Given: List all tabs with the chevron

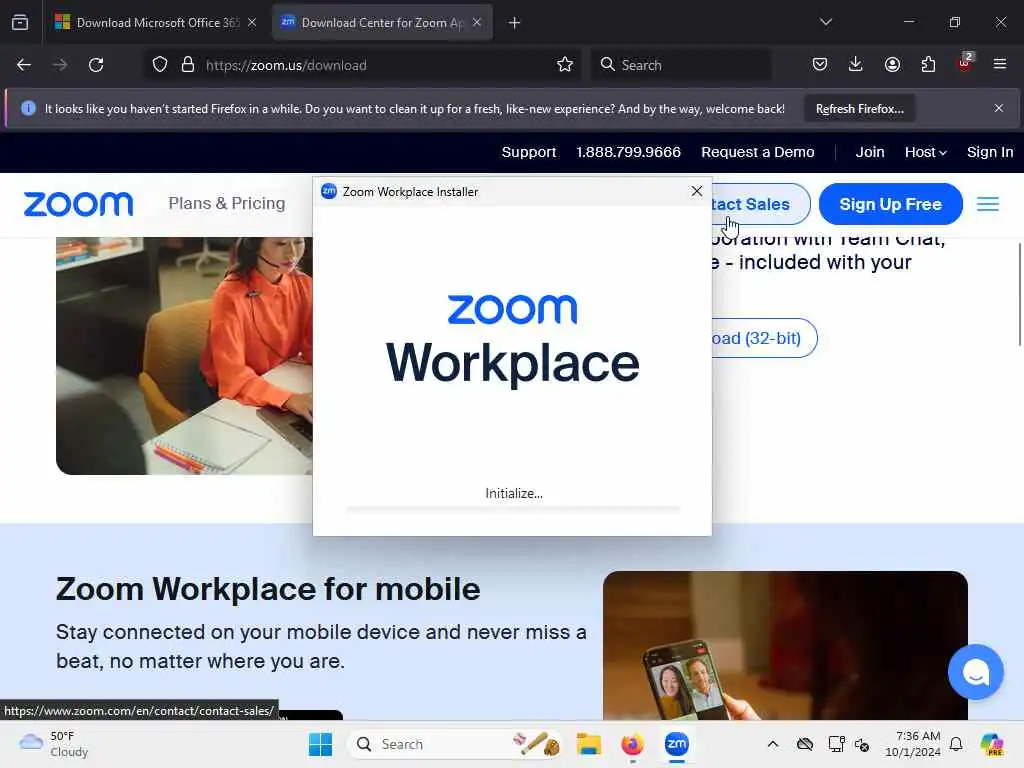Looking at the screenshot, I should pos(825,22).
